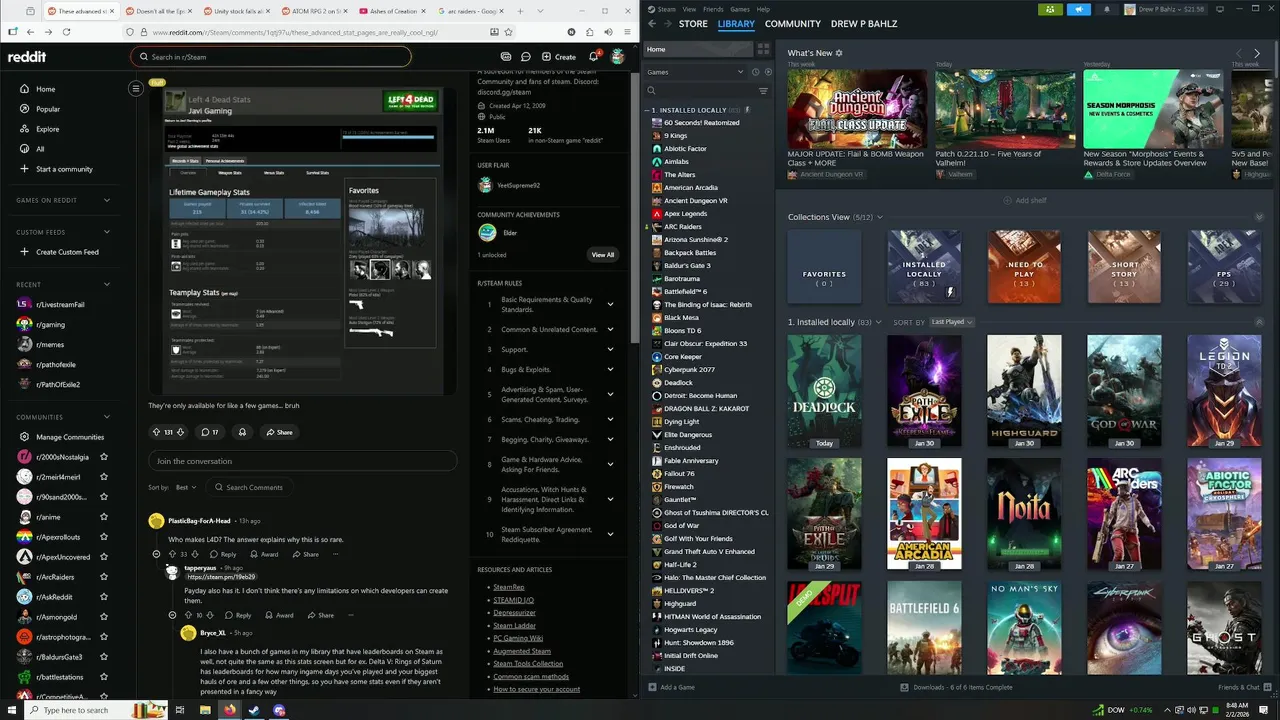Open SteamRep resource link

tap(508, 587)
